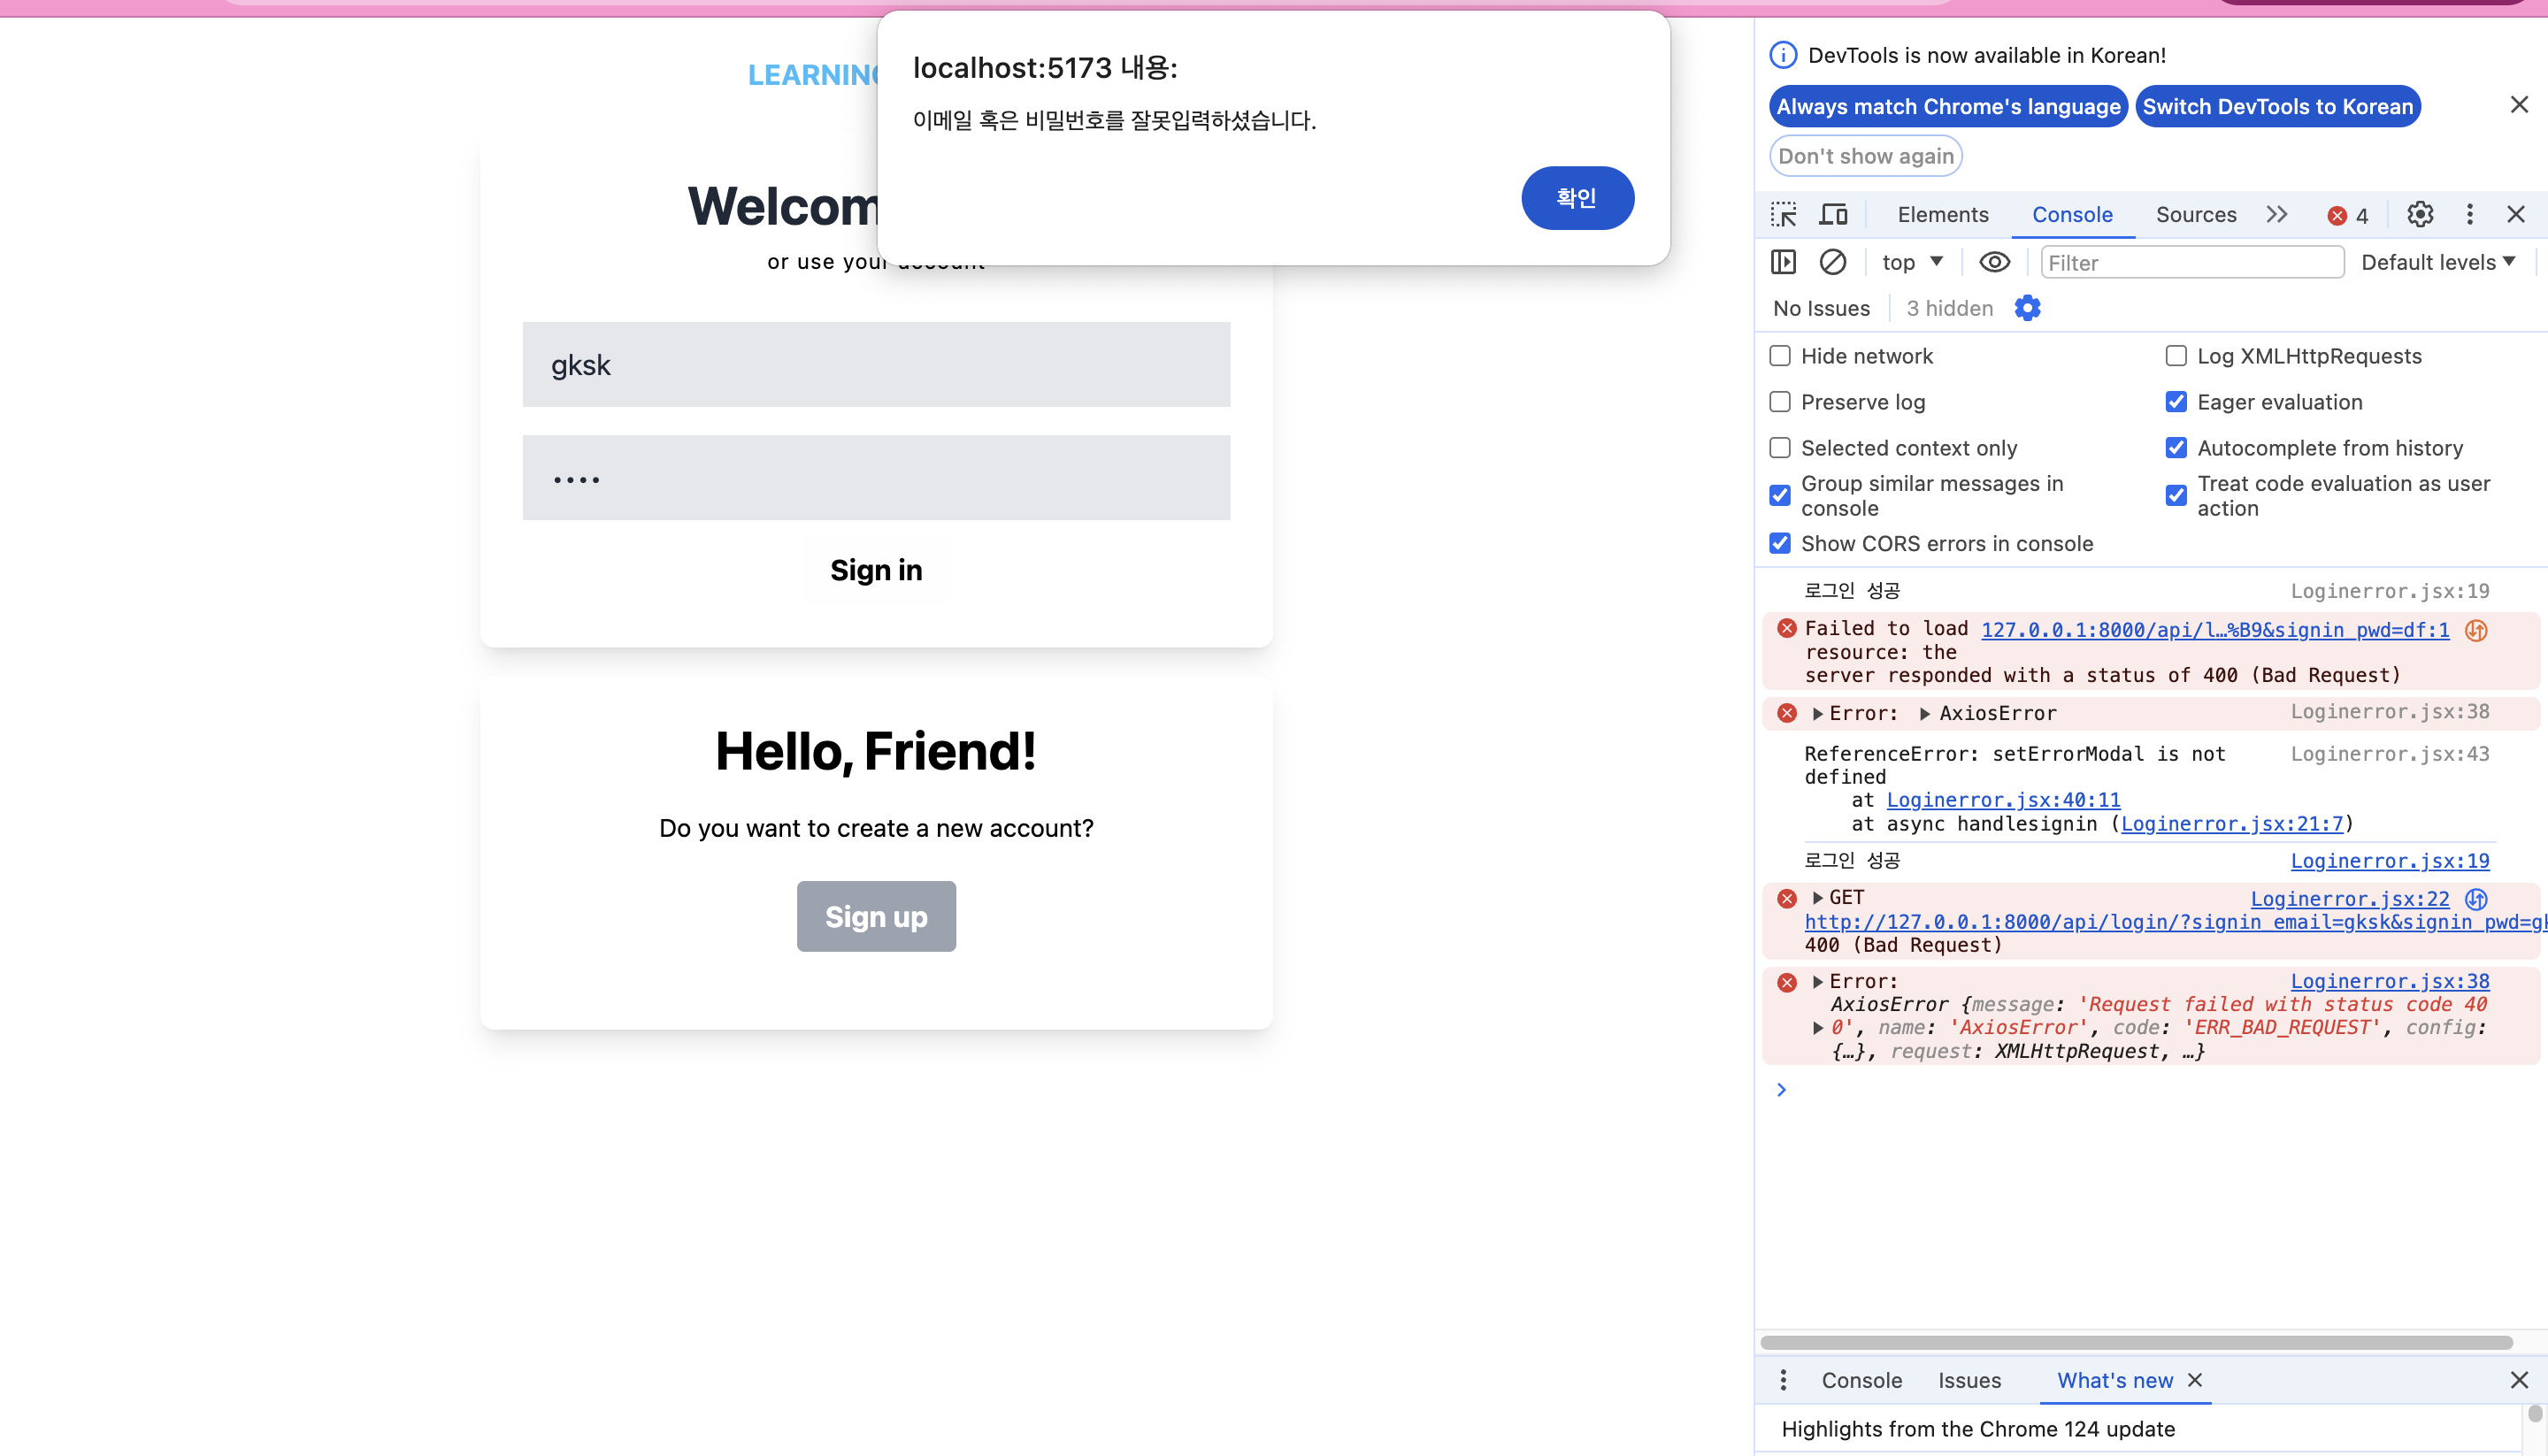Screen dimensions: 2548x1456
Task: Click the clear console icon
Action: (x=1832, y=262)
